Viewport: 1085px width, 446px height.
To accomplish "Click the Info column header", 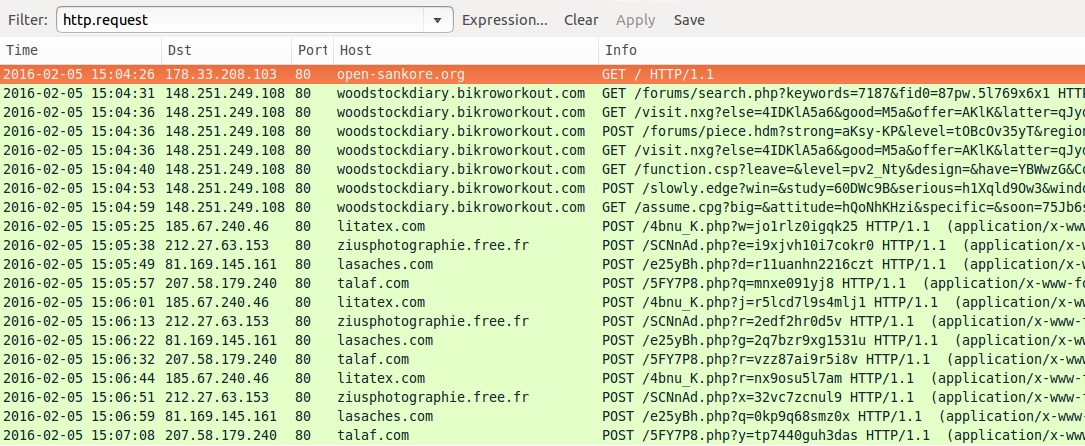I will (x=840, y=50).
